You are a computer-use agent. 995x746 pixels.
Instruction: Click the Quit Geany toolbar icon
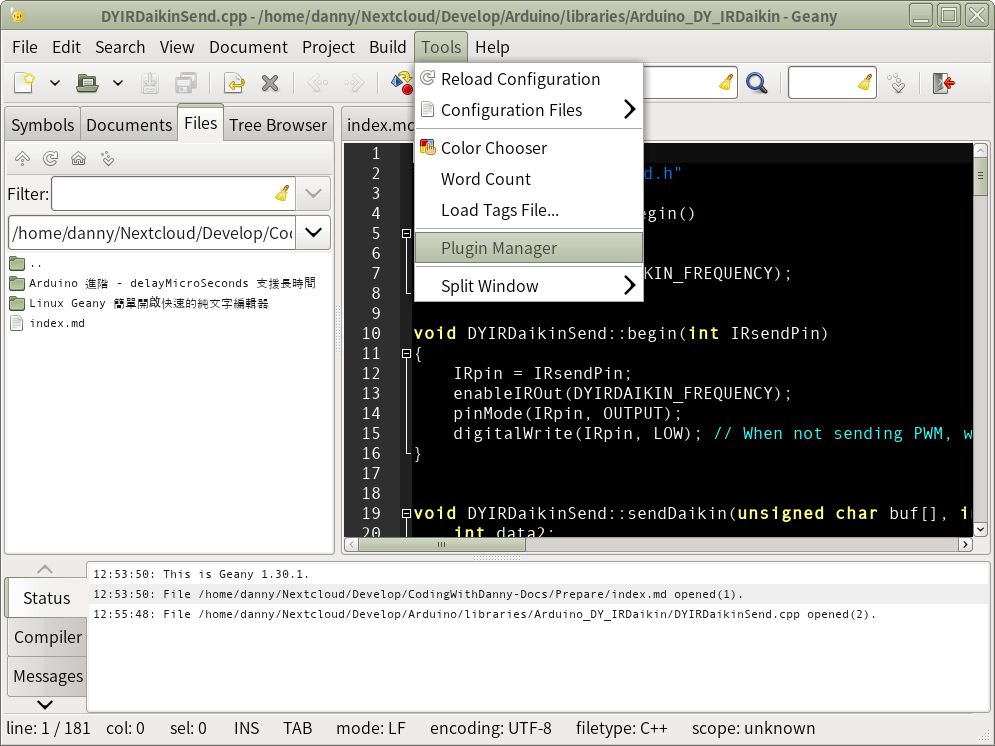coord(943,83)
